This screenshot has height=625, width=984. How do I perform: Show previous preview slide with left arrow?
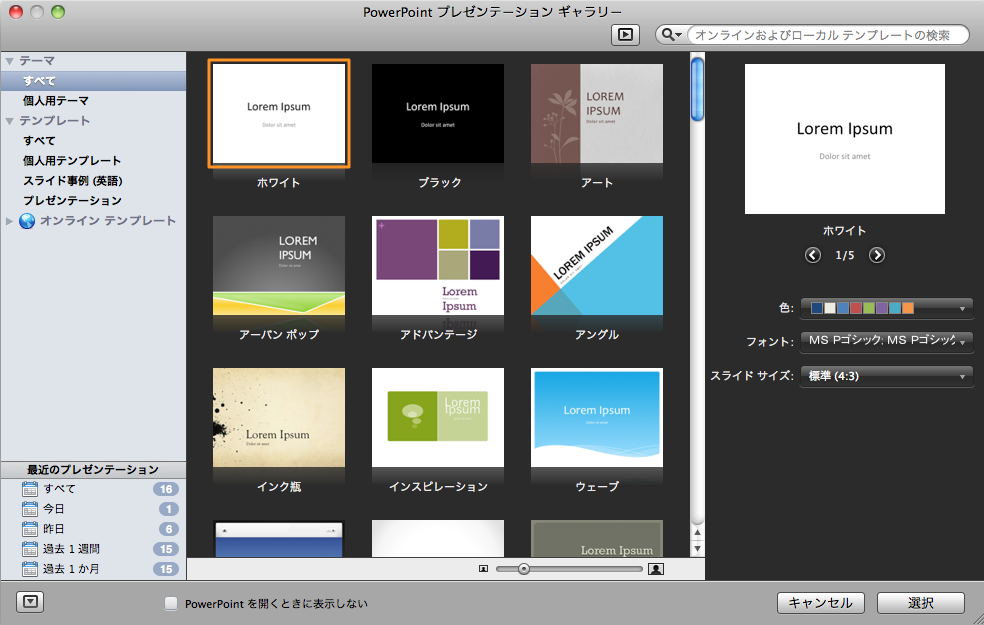click(813, 255)
